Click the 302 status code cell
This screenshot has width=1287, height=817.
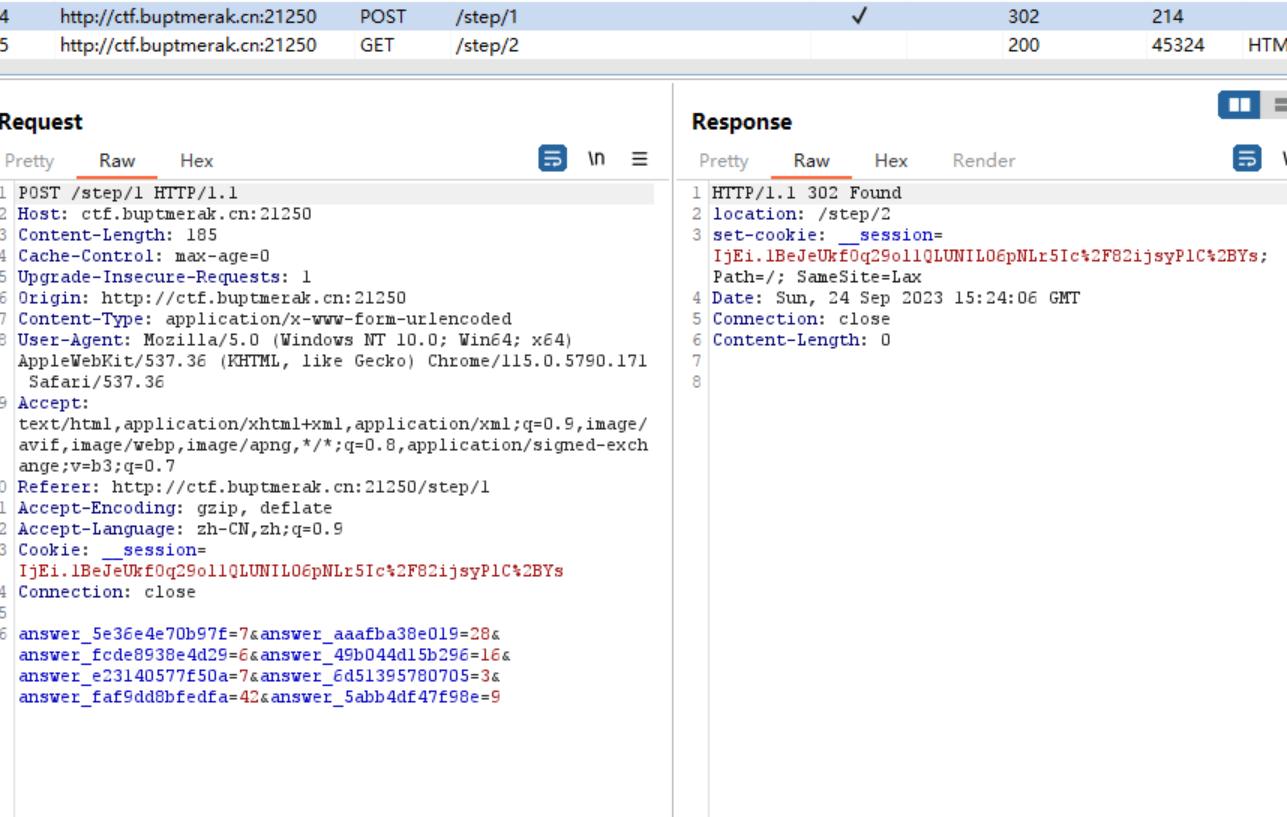[x=1023, y=16]
